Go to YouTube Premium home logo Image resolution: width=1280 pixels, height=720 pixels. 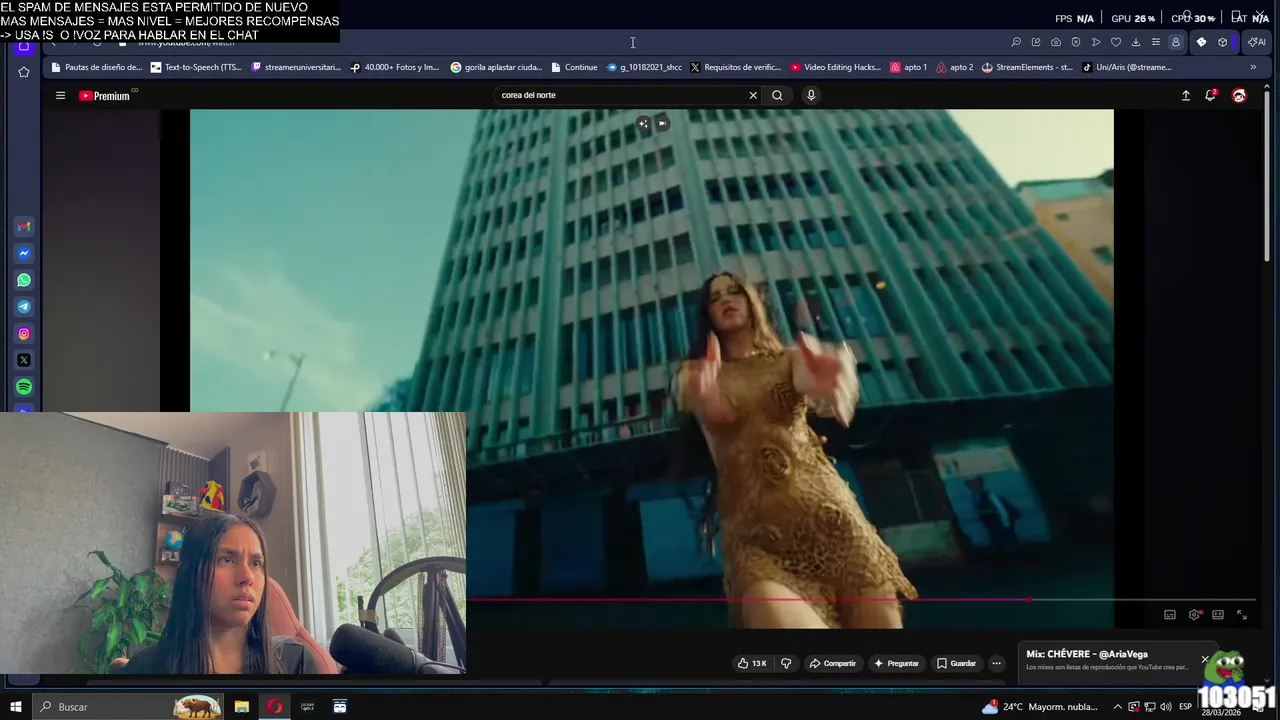[105, 96]
